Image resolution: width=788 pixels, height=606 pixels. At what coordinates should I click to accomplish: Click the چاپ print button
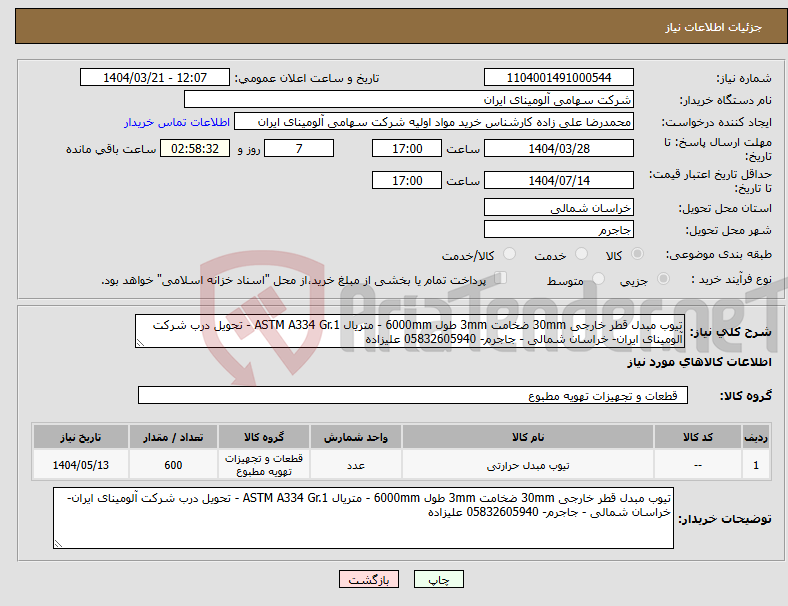click(x=439, y=579)
